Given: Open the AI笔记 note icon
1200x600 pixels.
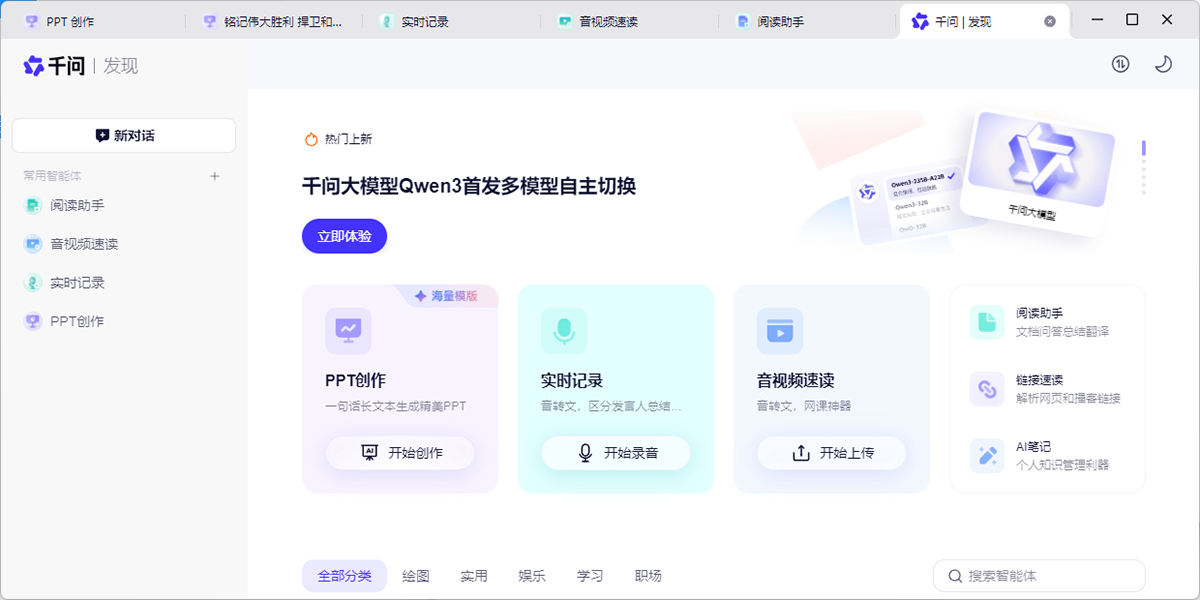Looking at the screenshot, I should point(986,455).
